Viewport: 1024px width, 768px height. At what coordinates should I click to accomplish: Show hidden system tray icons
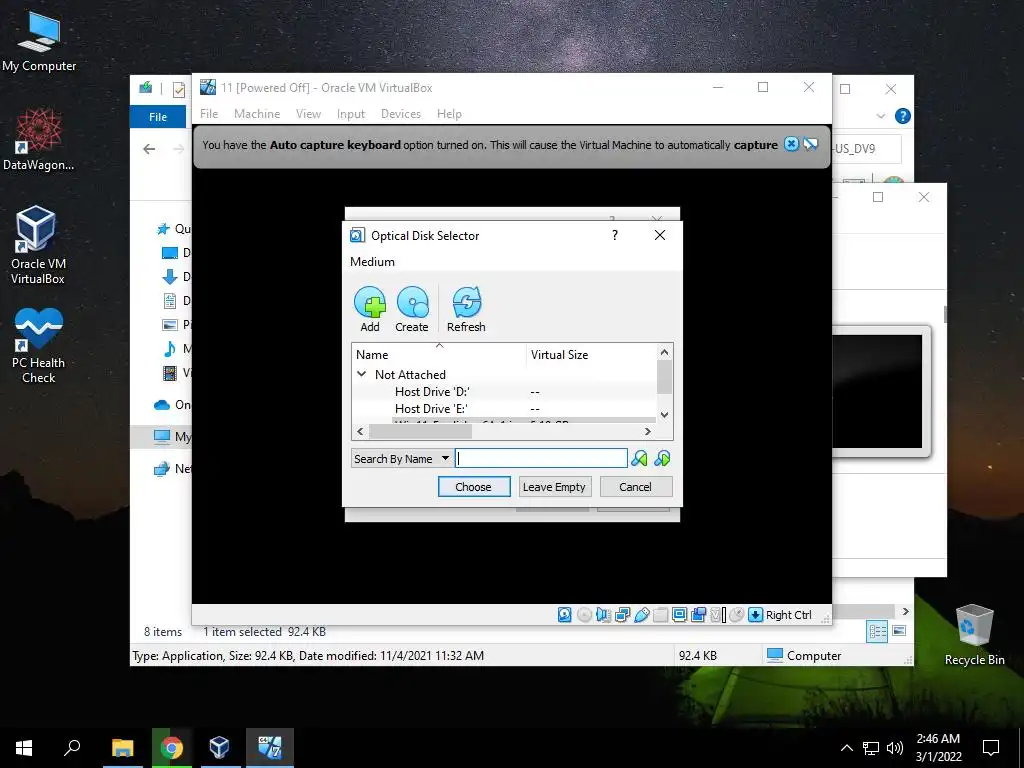point(846,748)
